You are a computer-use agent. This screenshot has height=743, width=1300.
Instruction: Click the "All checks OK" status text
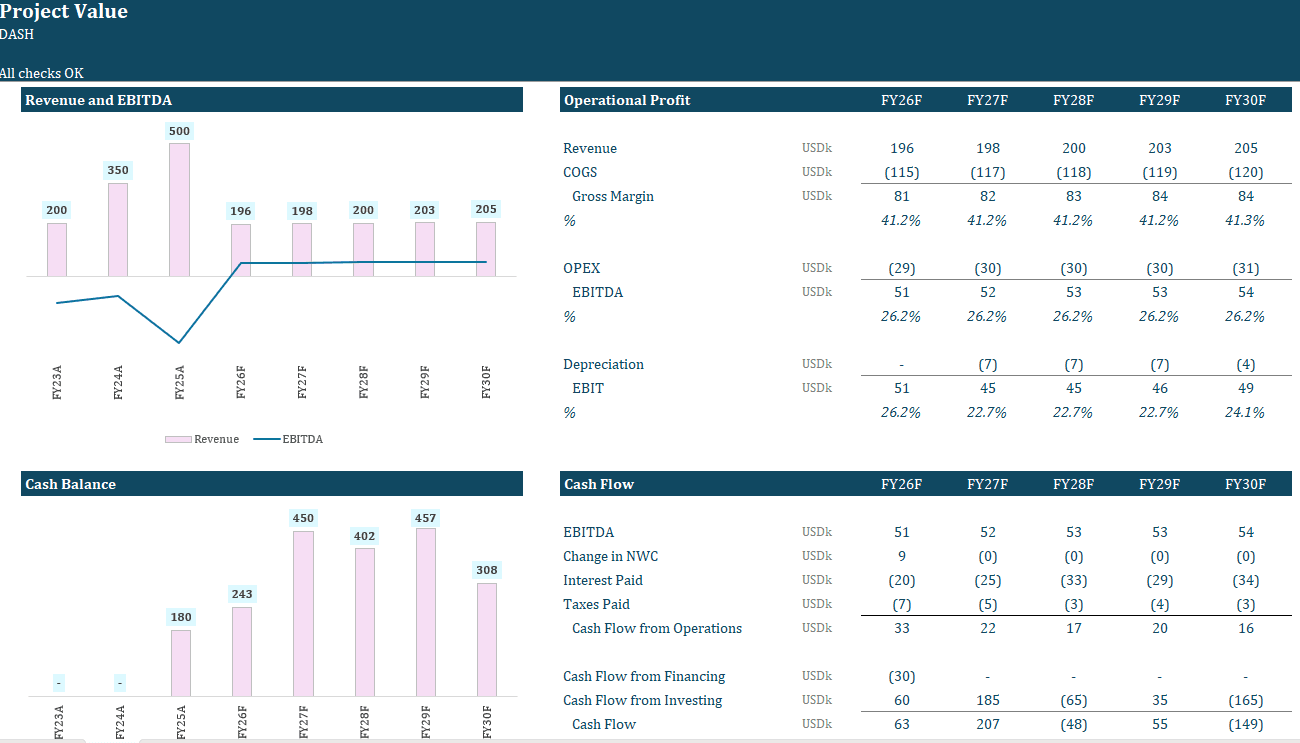click(x=42, y=73)
